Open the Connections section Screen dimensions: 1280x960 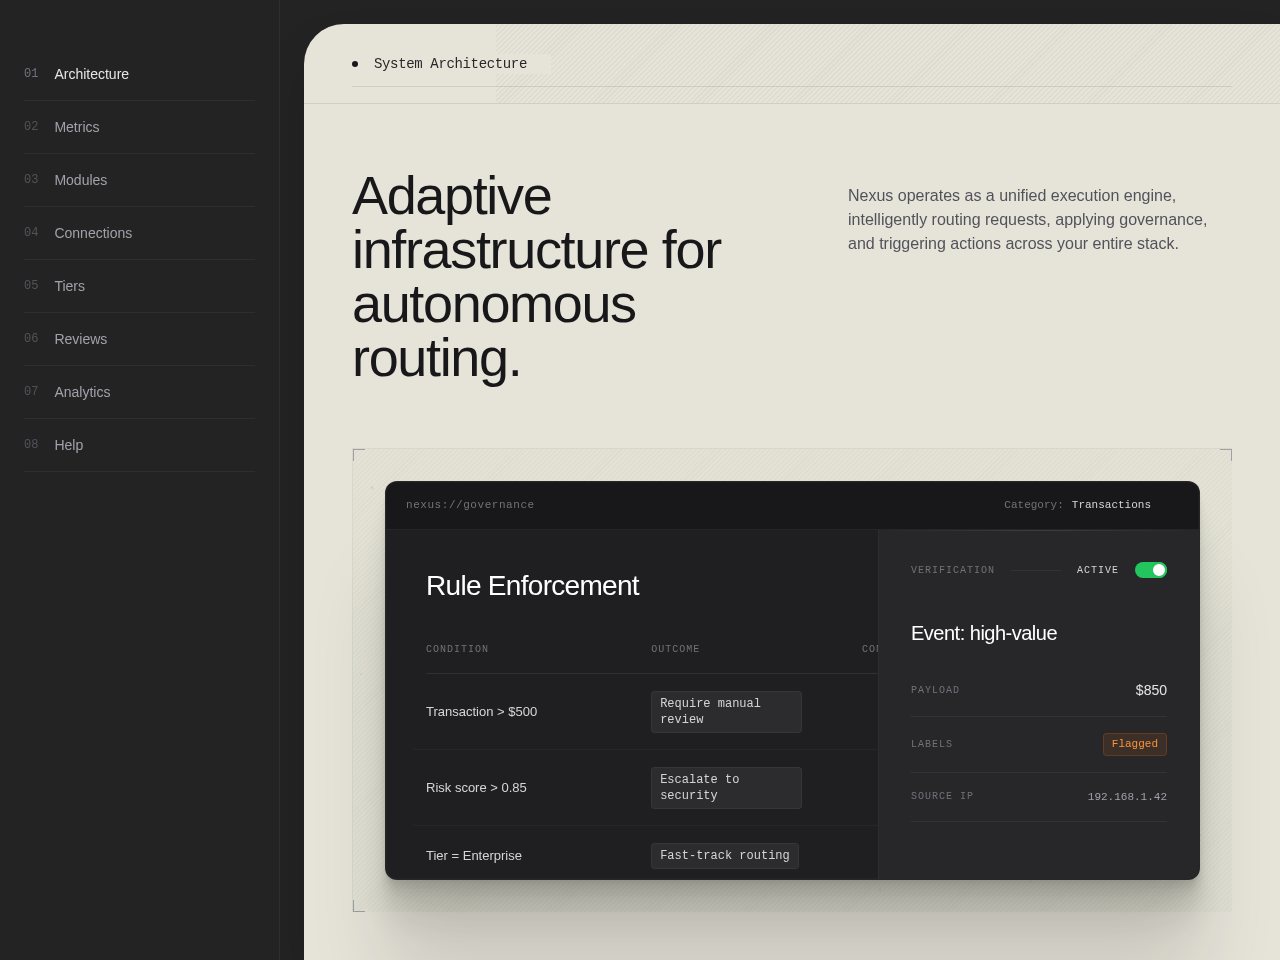click(93, 233)
